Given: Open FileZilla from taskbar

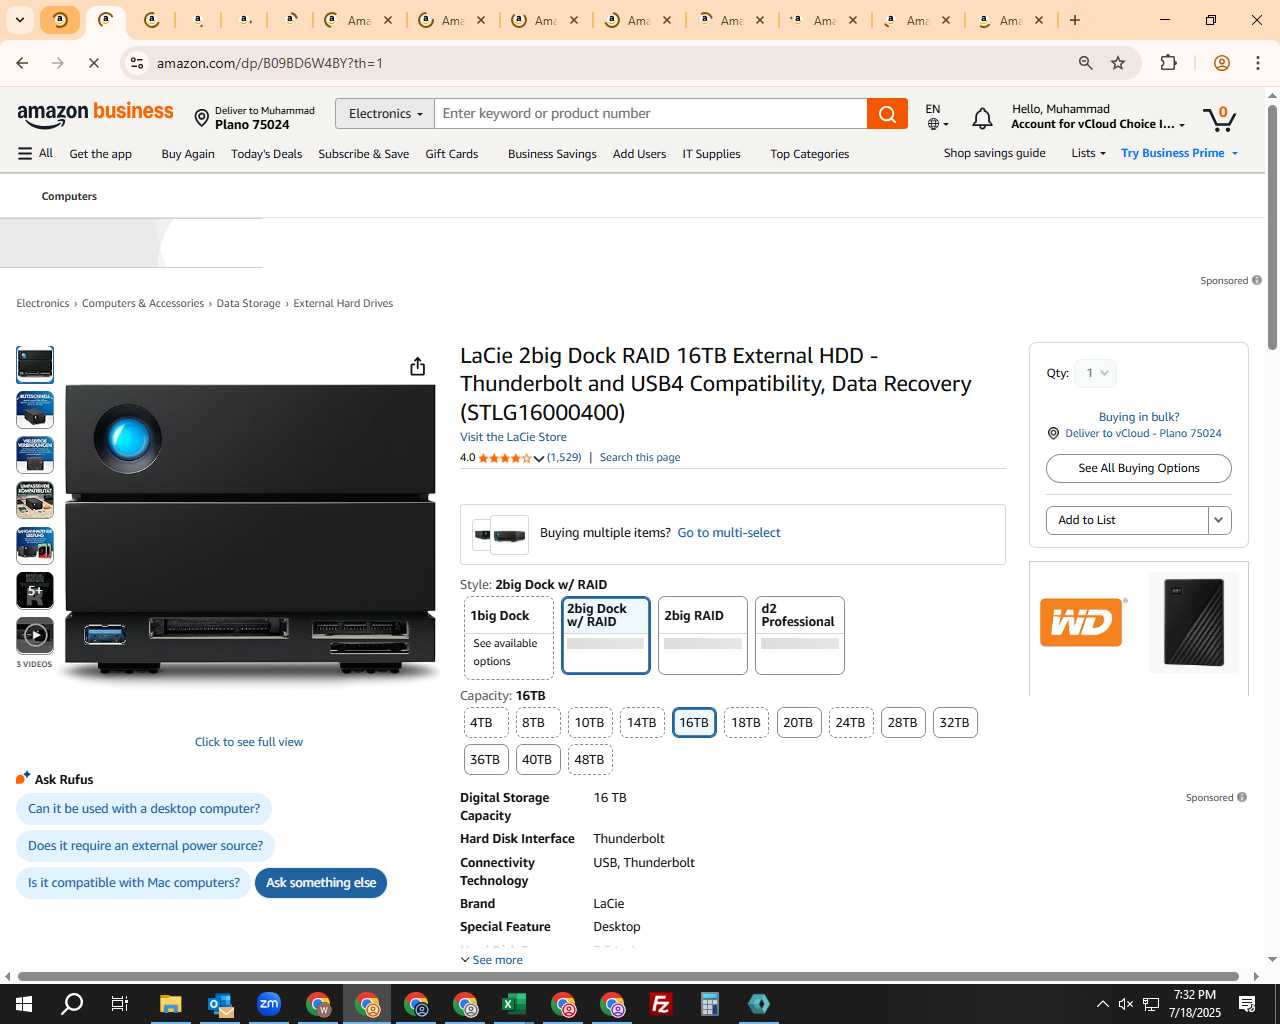Looking at the screenshot, I should [x=661, y=1004].
